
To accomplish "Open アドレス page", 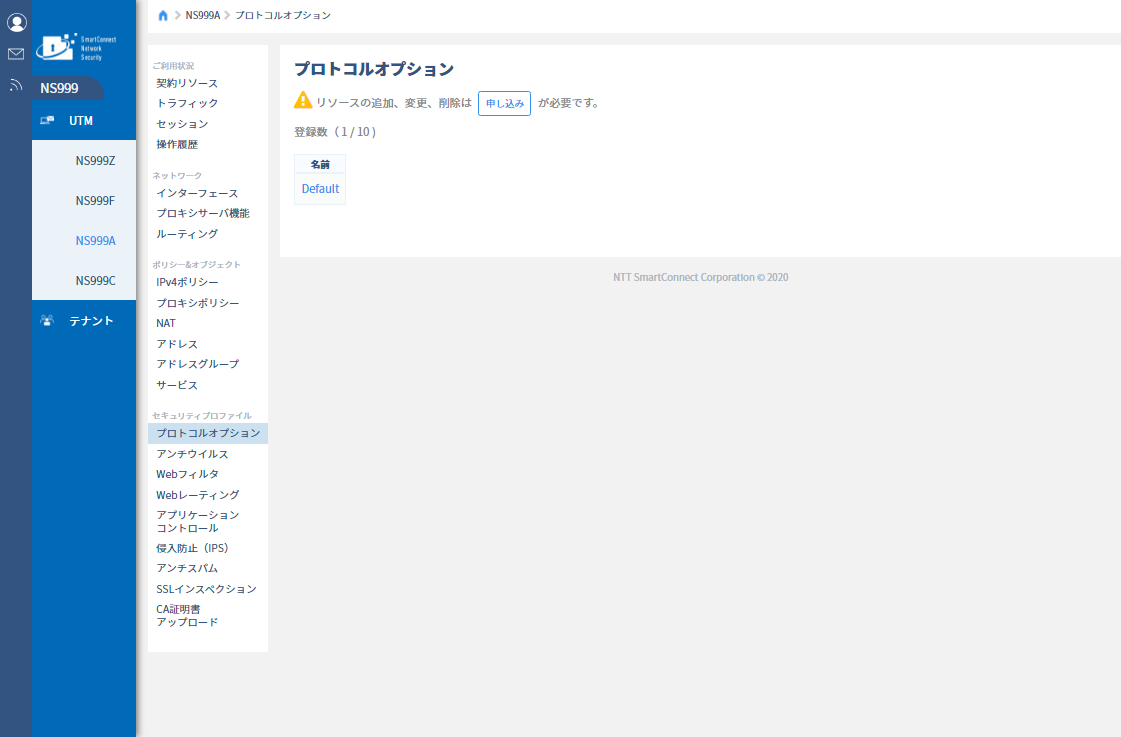I will point(177,344).
